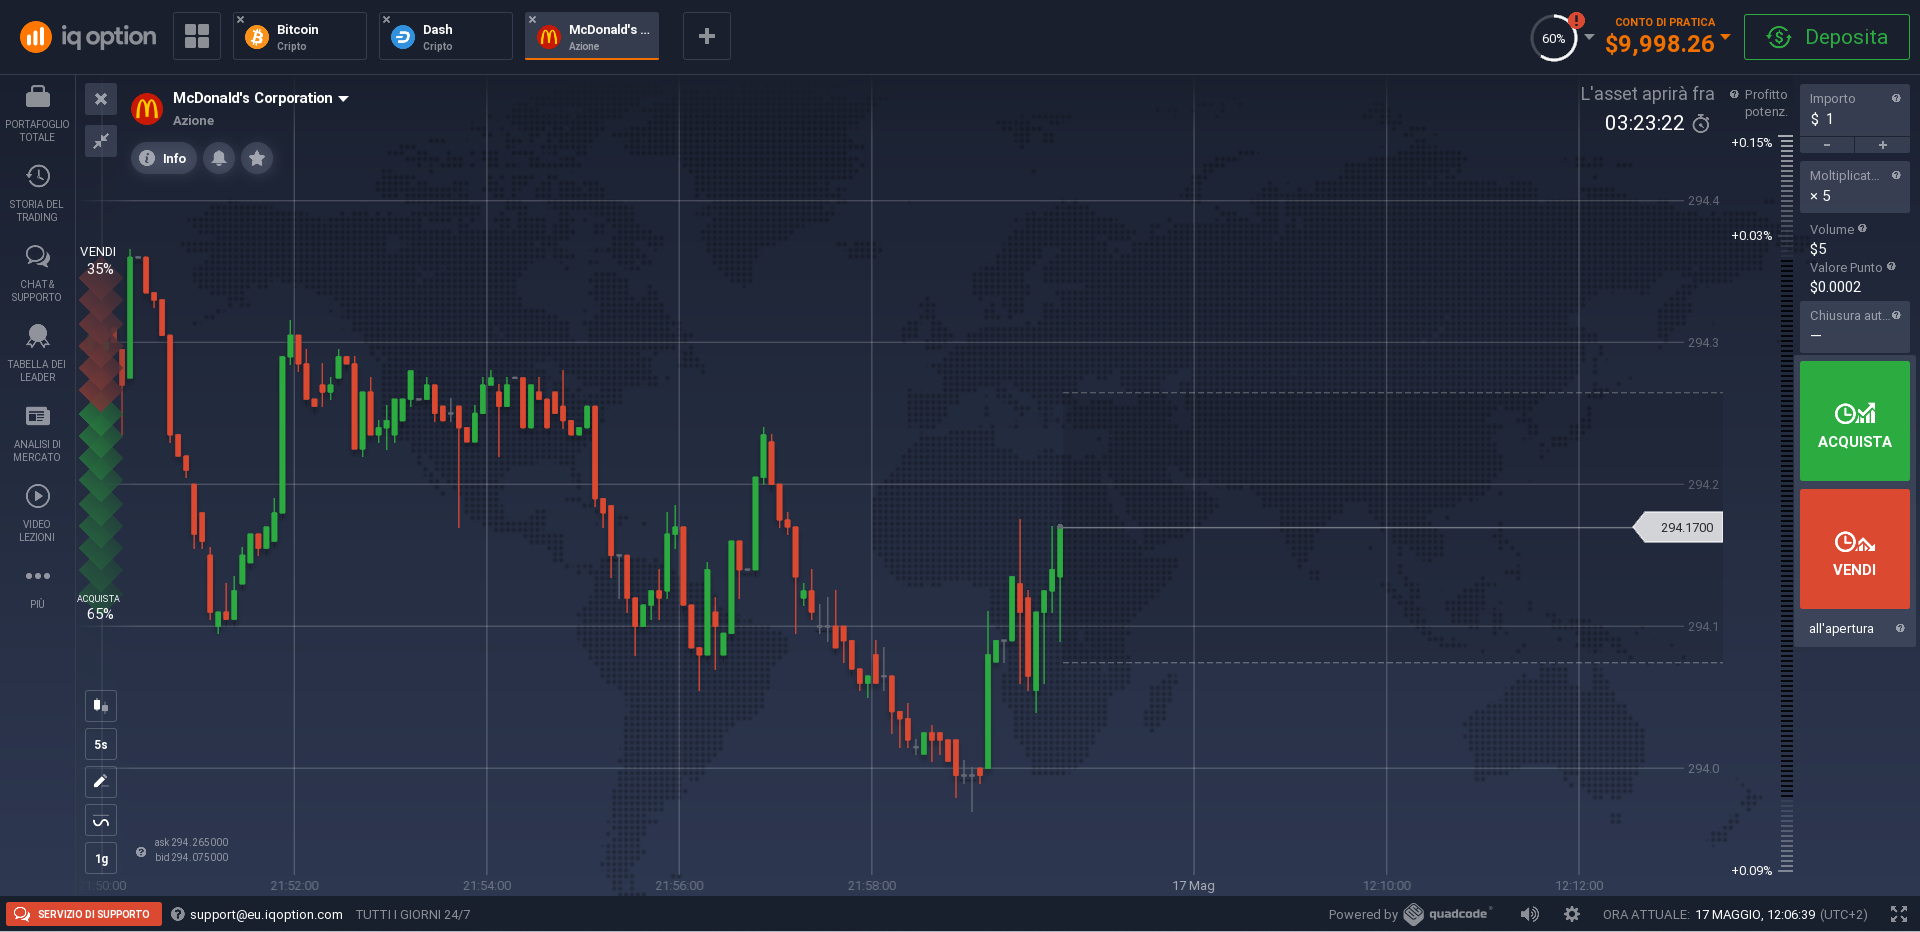Change the 1g time range
Image resolution: width=1920 pixels, height=932 pixels.
pyautogui.click(x=101, y=858)
